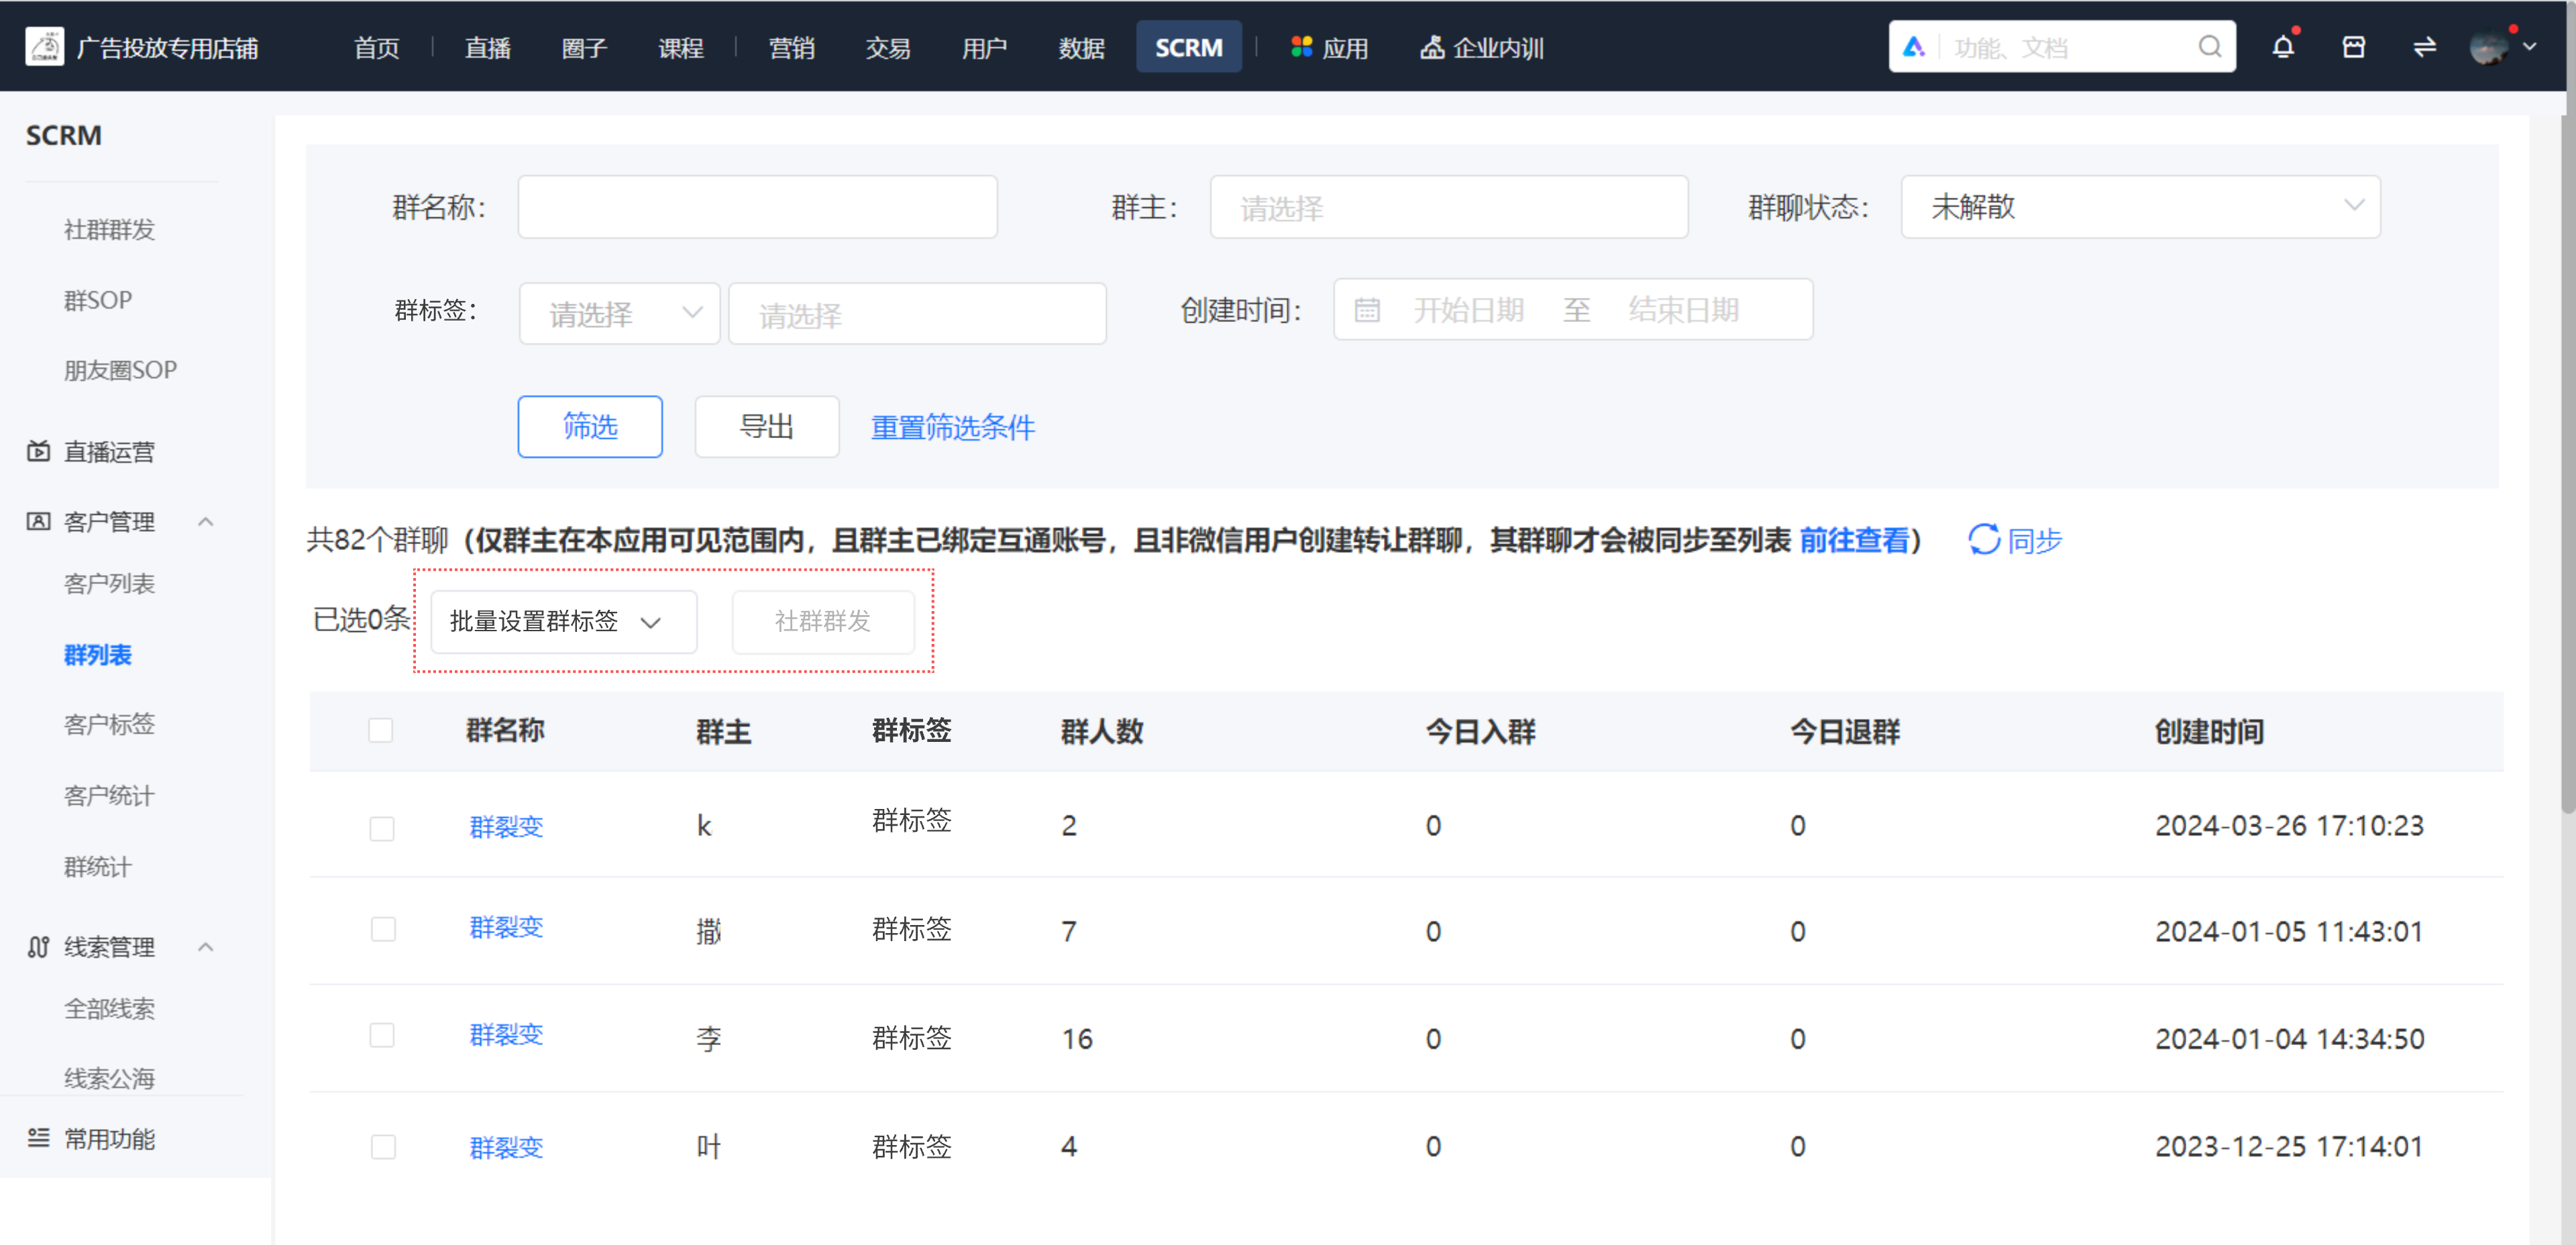Click the 功能、文档 search box
Screen dimensions: 2576x1245
click(2062, 47)
